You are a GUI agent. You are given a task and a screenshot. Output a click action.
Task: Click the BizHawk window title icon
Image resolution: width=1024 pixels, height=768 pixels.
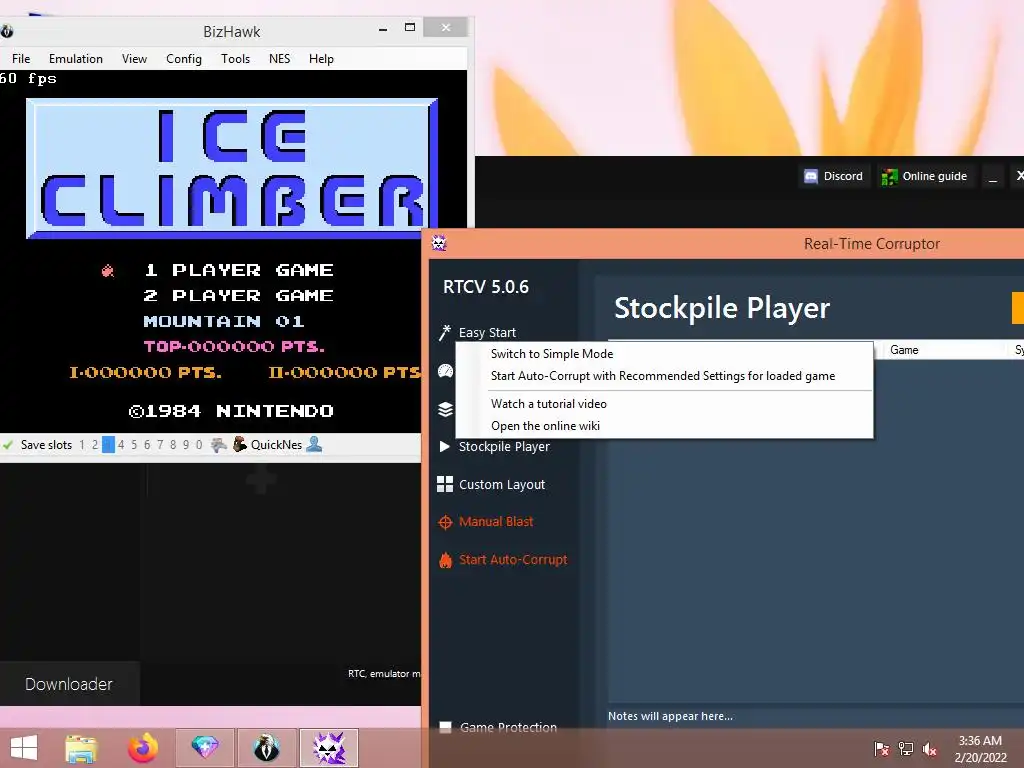7,31
